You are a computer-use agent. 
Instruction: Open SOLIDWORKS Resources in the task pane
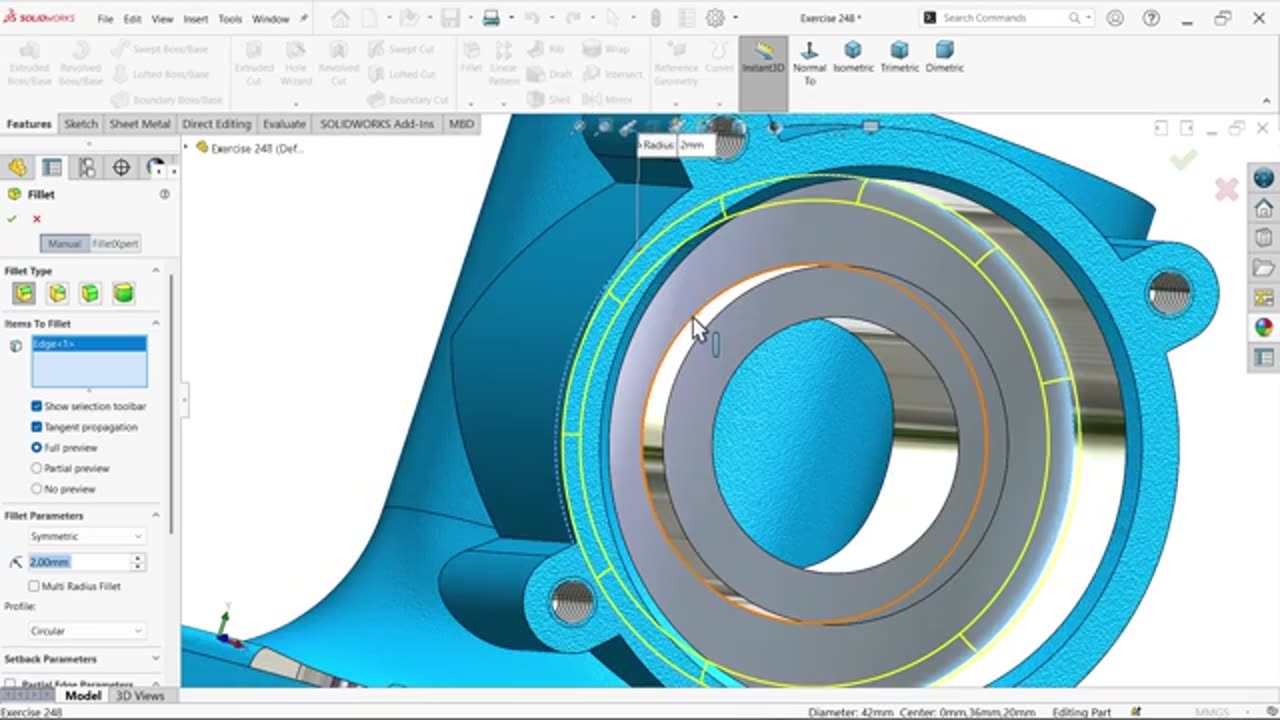[x=1264, y=178]
